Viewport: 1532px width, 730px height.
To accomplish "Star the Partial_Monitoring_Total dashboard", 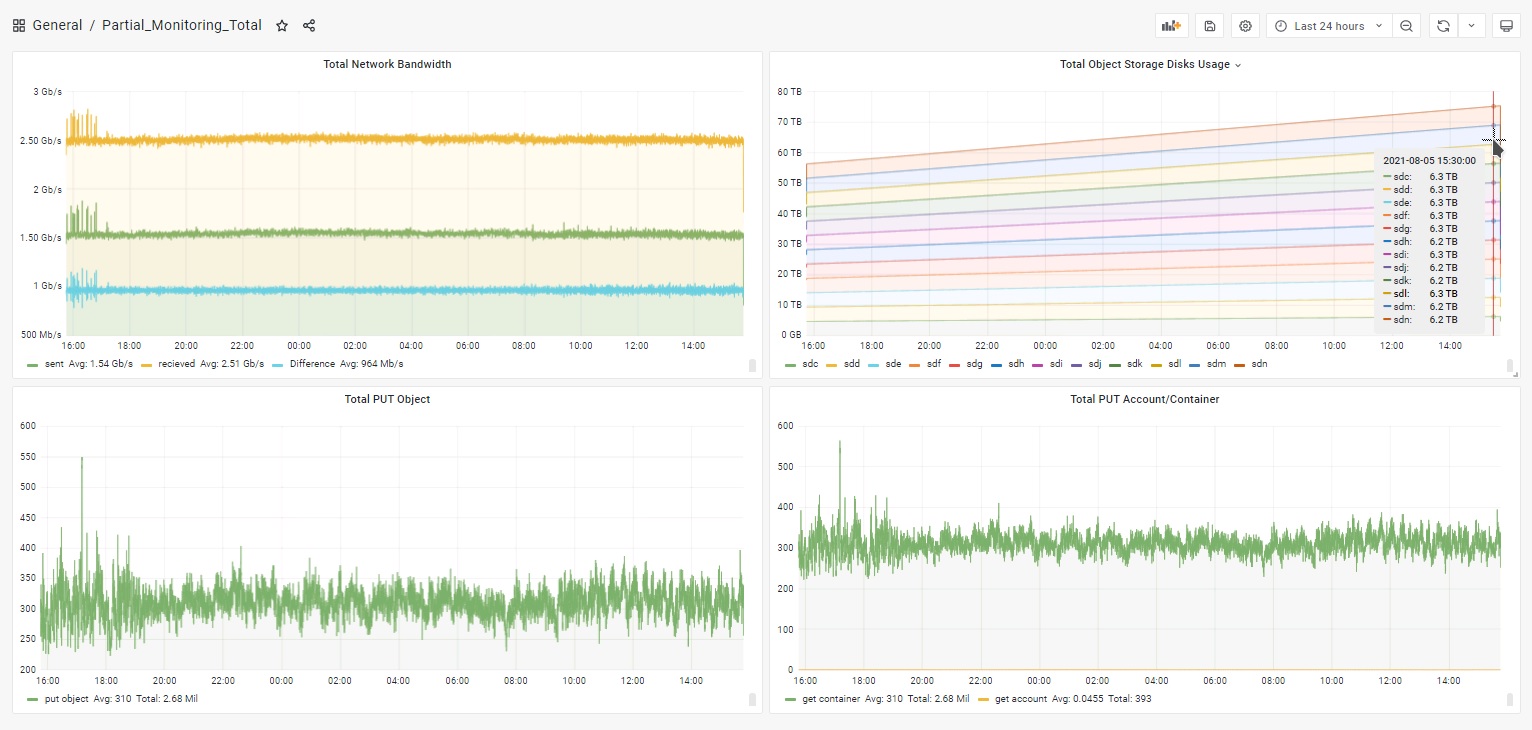I will 282,26.
